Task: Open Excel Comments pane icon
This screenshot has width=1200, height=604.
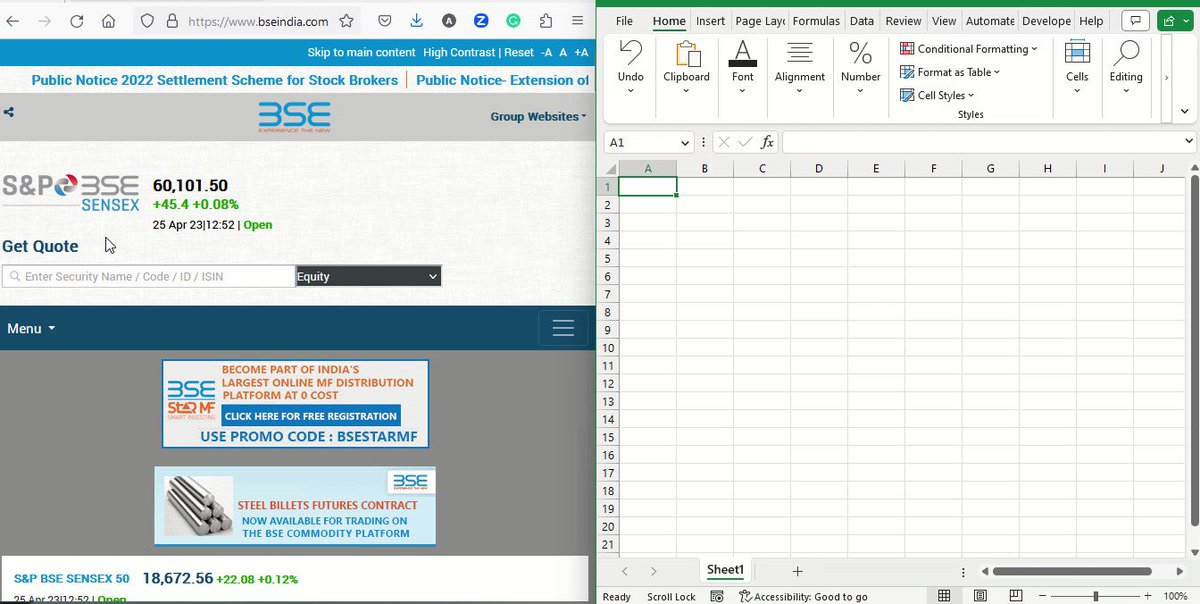Action: [x=1134, y=20]
